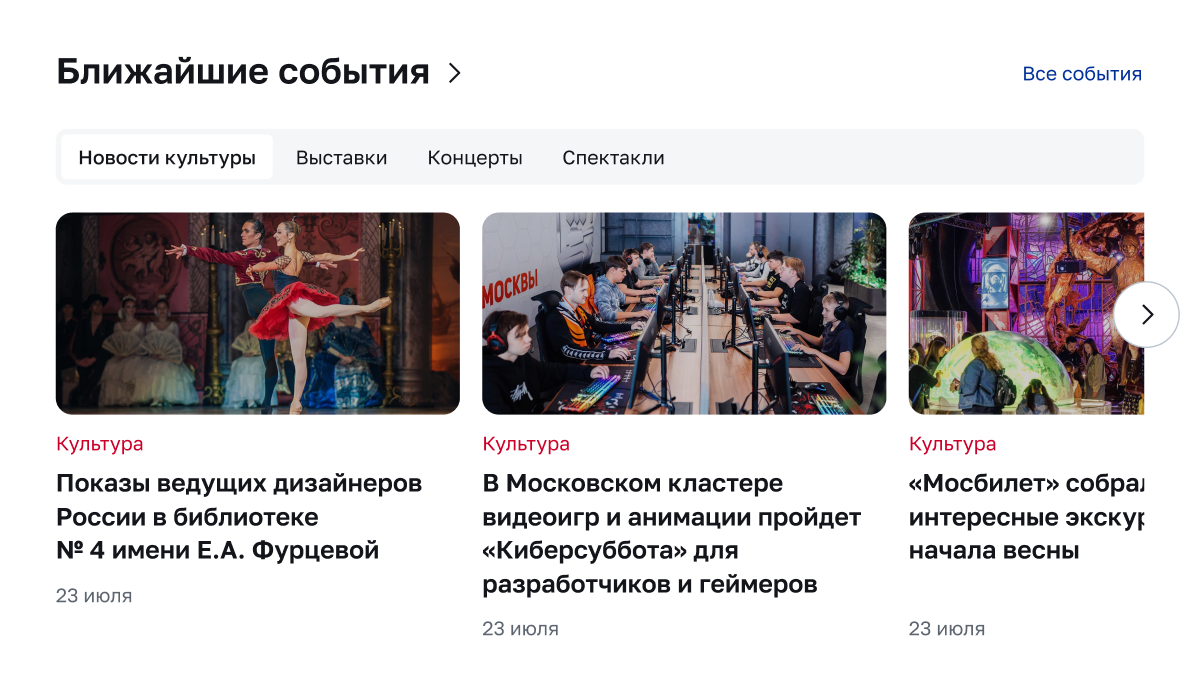Viewport: 1200px width, 695px height.
Task: Open article about Киберсуббота in Московском кластере
Action: click(x=671, y=534)
